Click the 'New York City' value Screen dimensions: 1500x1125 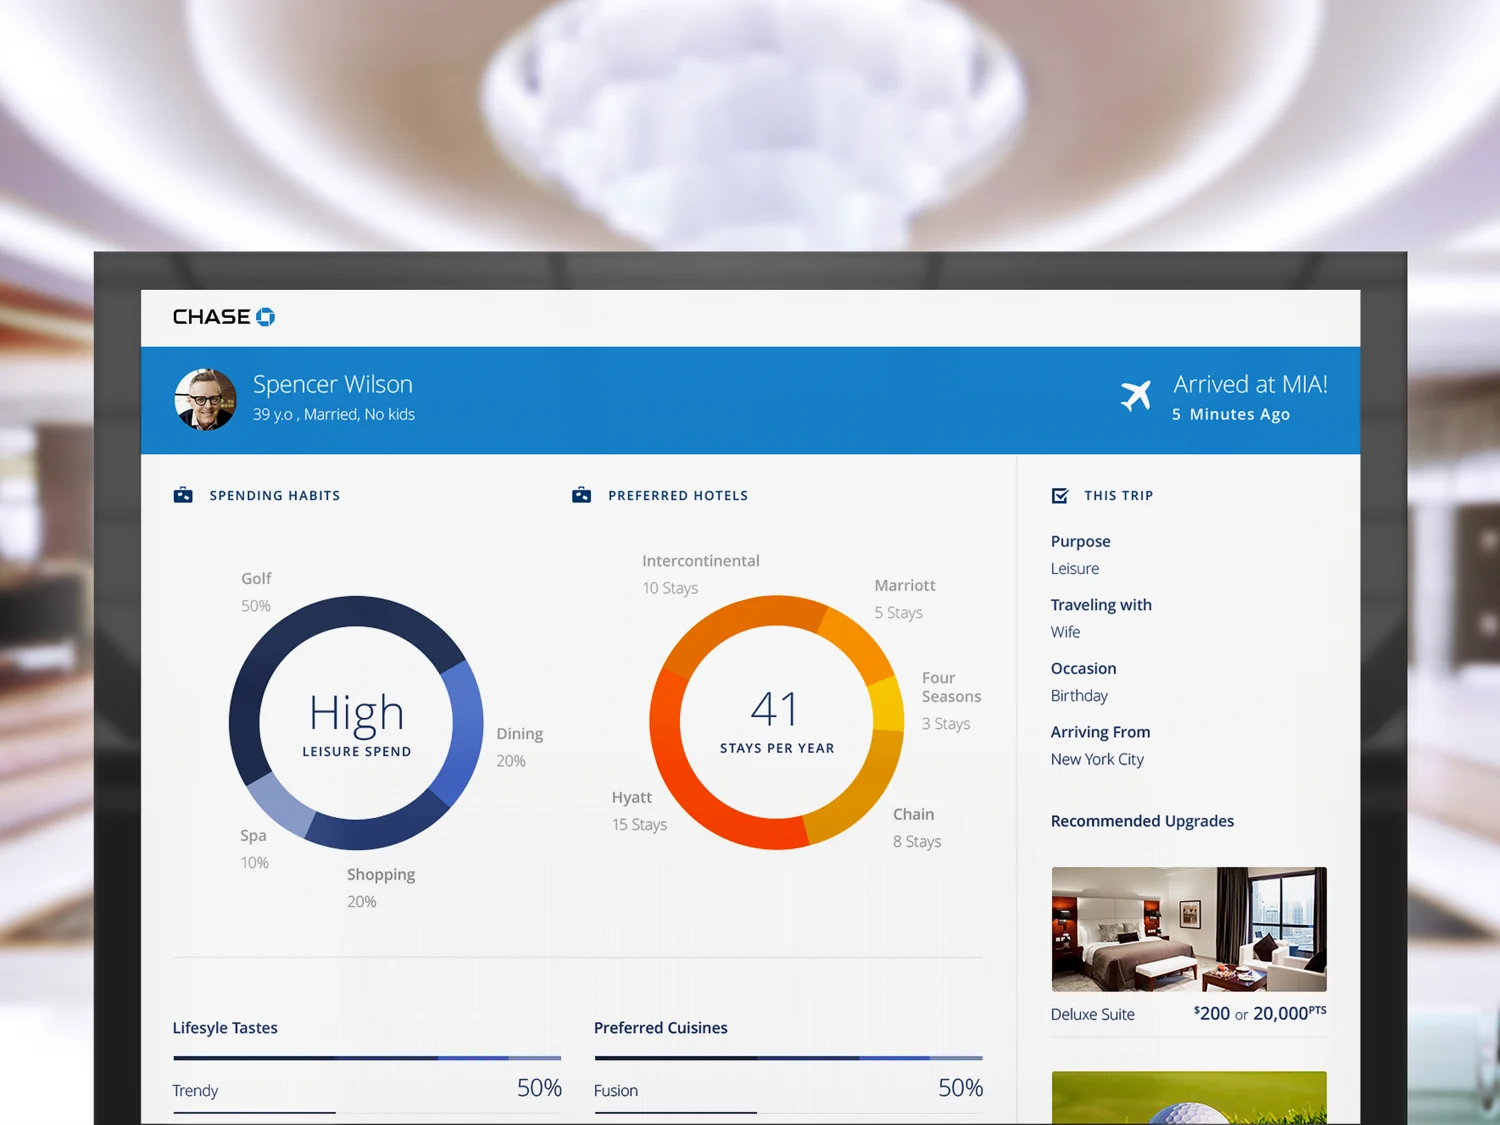click(1097, 759)
